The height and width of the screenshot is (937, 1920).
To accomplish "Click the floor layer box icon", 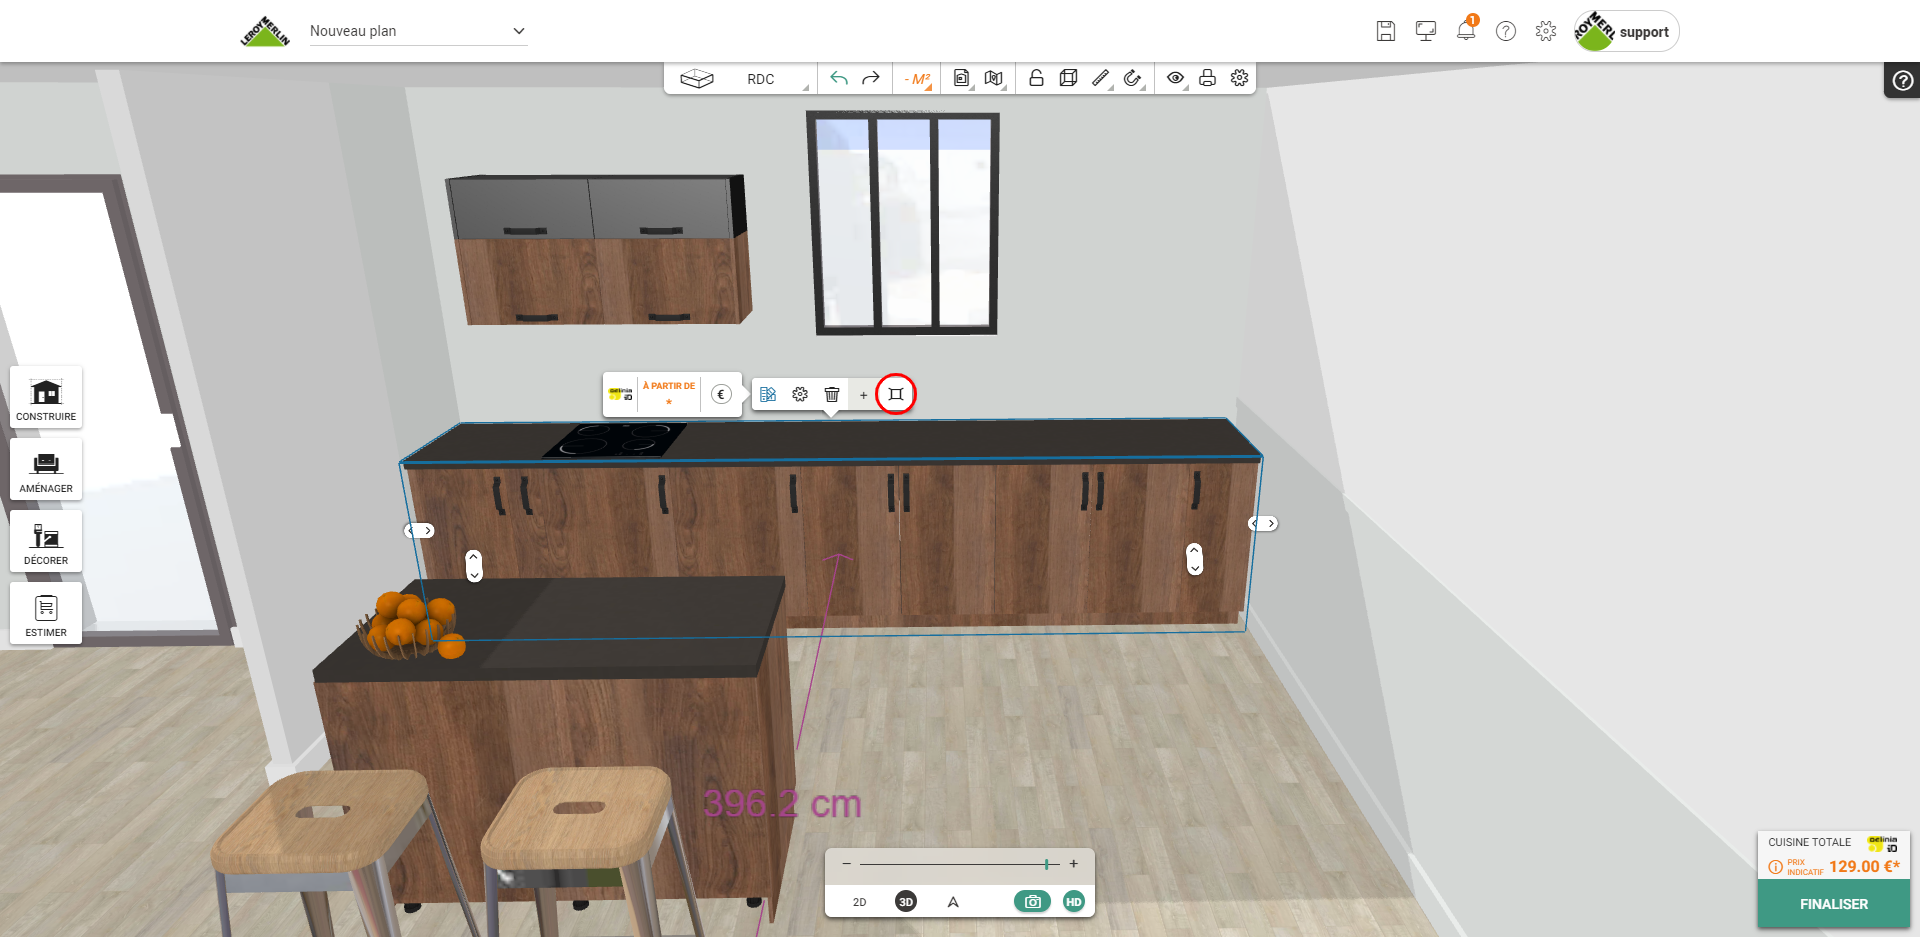I will pos(697,78).
